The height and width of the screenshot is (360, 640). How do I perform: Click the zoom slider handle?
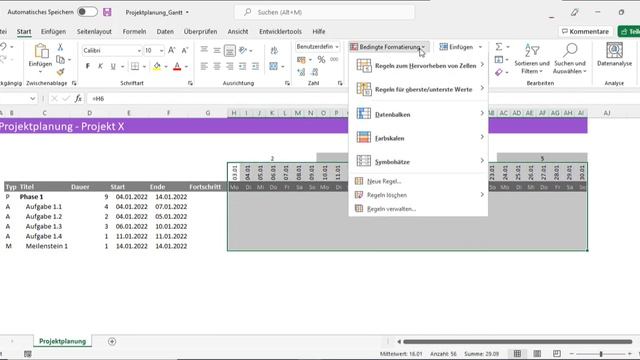click(x=601, y=354)
